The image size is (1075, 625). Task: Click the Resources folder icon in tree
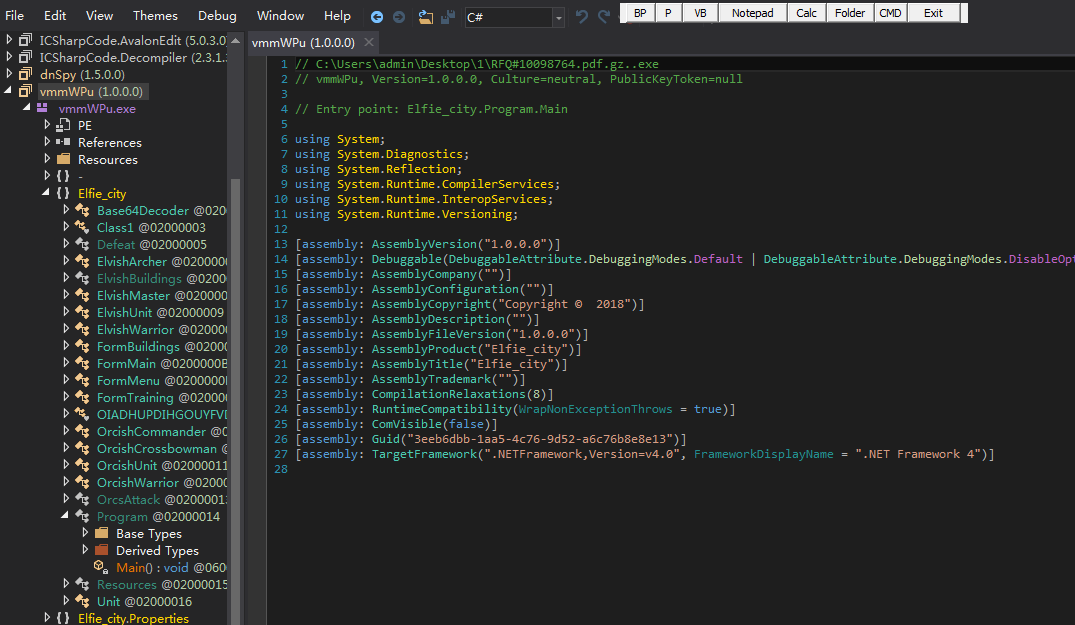(63, 160)
